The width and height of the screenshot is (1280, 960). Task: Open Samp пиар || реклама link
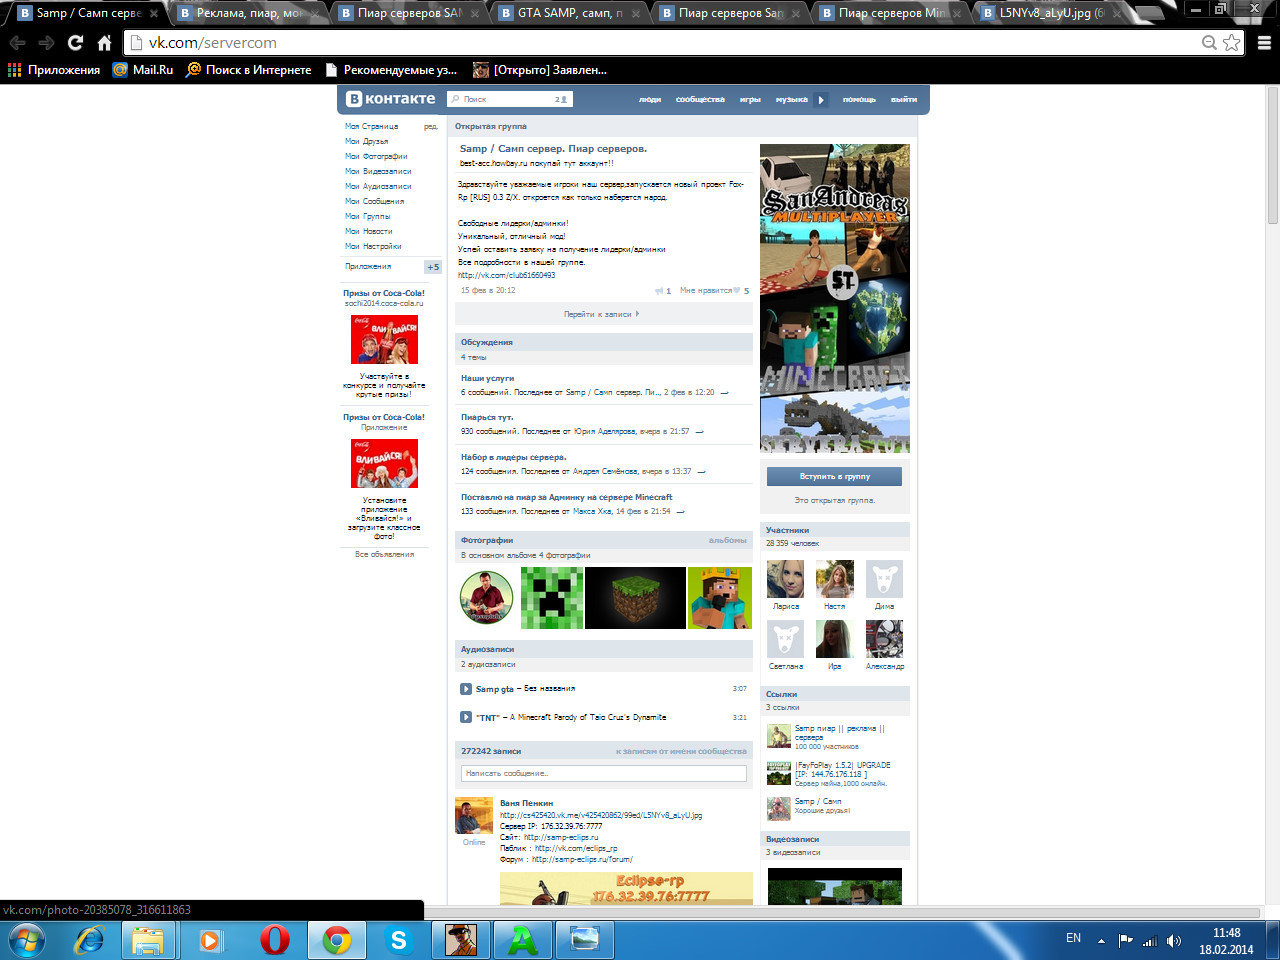pyautogui.click(x=839, y=733)
